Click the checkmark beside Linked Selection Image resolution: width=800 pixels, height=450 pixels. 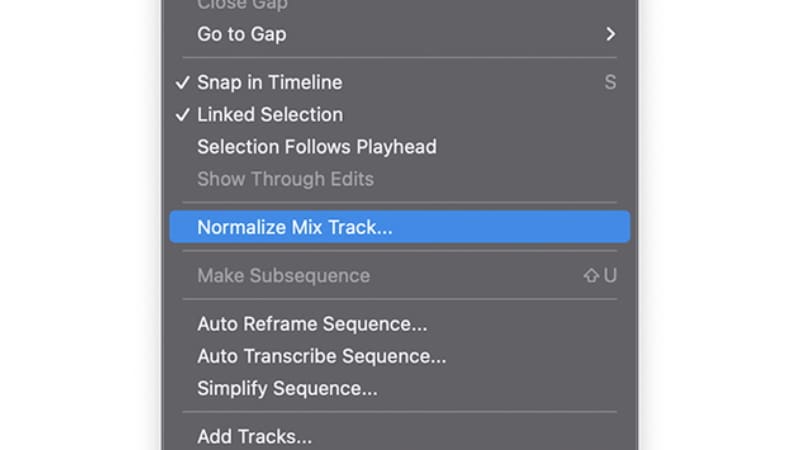pos(182,115)
